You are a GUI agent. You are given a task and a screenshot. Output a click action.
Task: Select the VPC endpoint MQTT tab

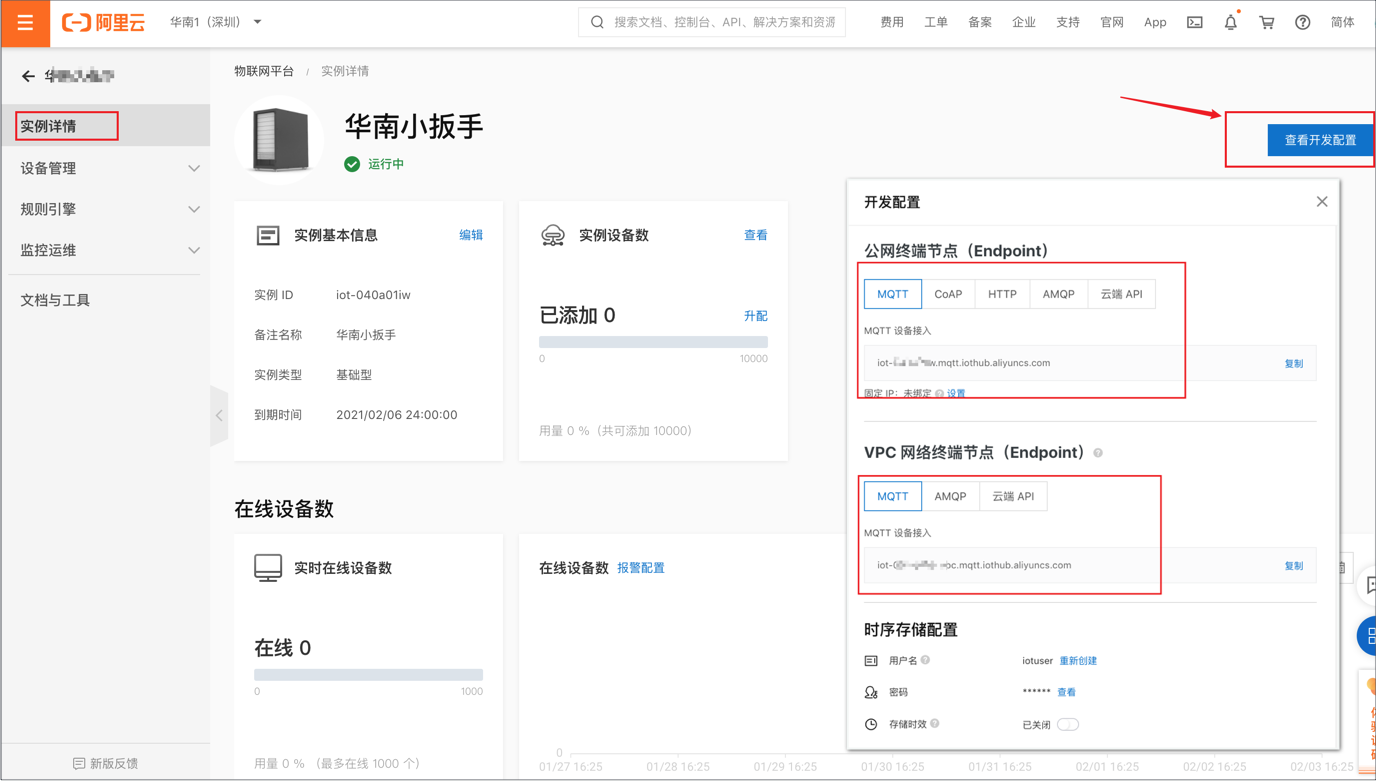[x=893, y=496]
